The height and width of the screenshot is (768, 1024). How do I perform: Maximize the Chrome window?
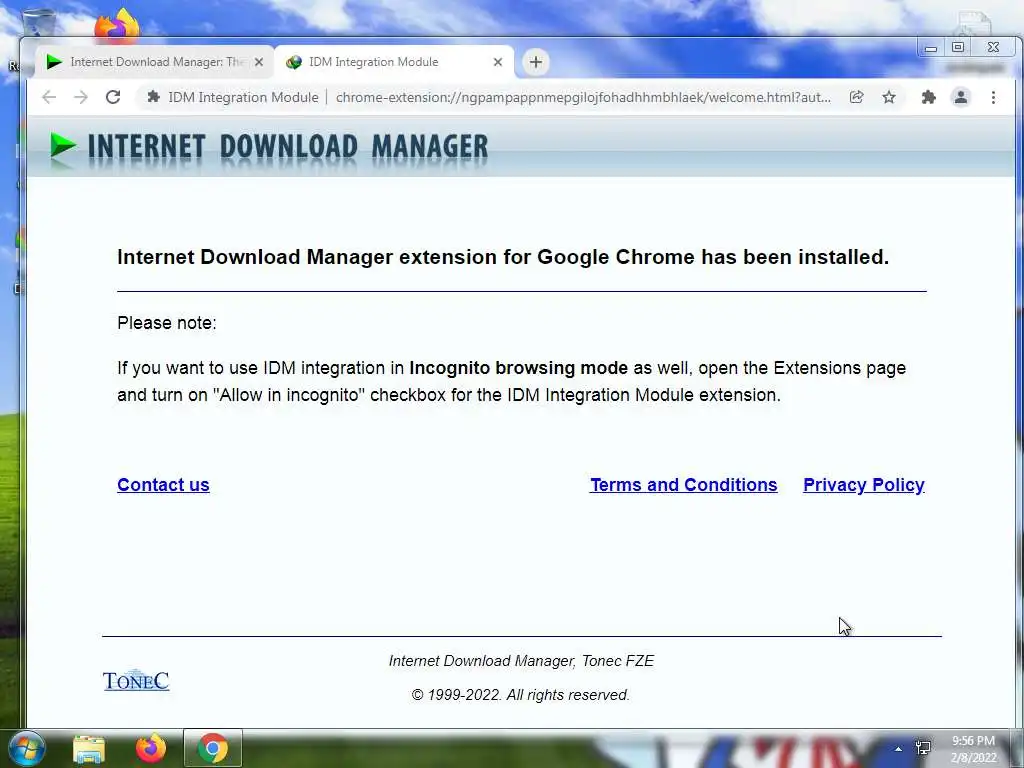957,47
